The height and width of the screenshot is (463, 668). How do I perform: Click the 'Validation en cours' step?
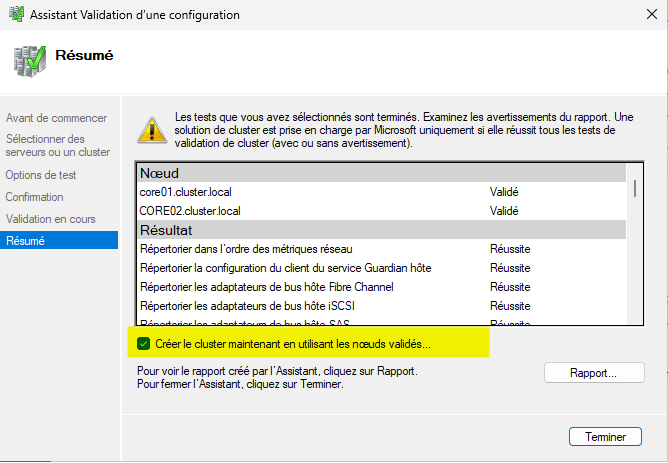48,218
